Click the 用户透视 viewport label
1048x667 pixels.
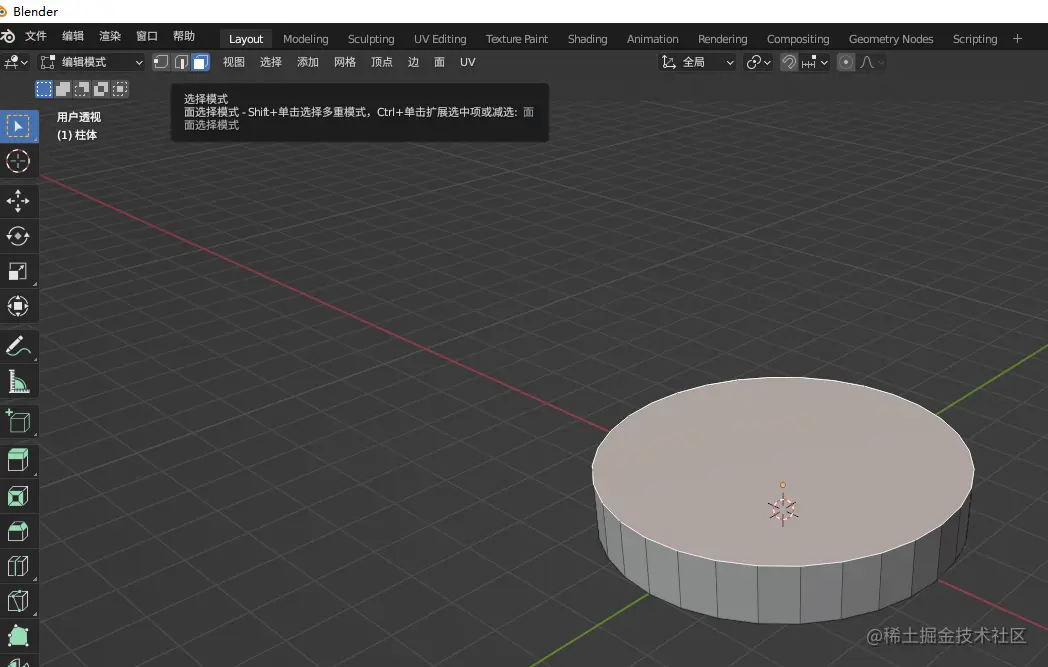79,117
